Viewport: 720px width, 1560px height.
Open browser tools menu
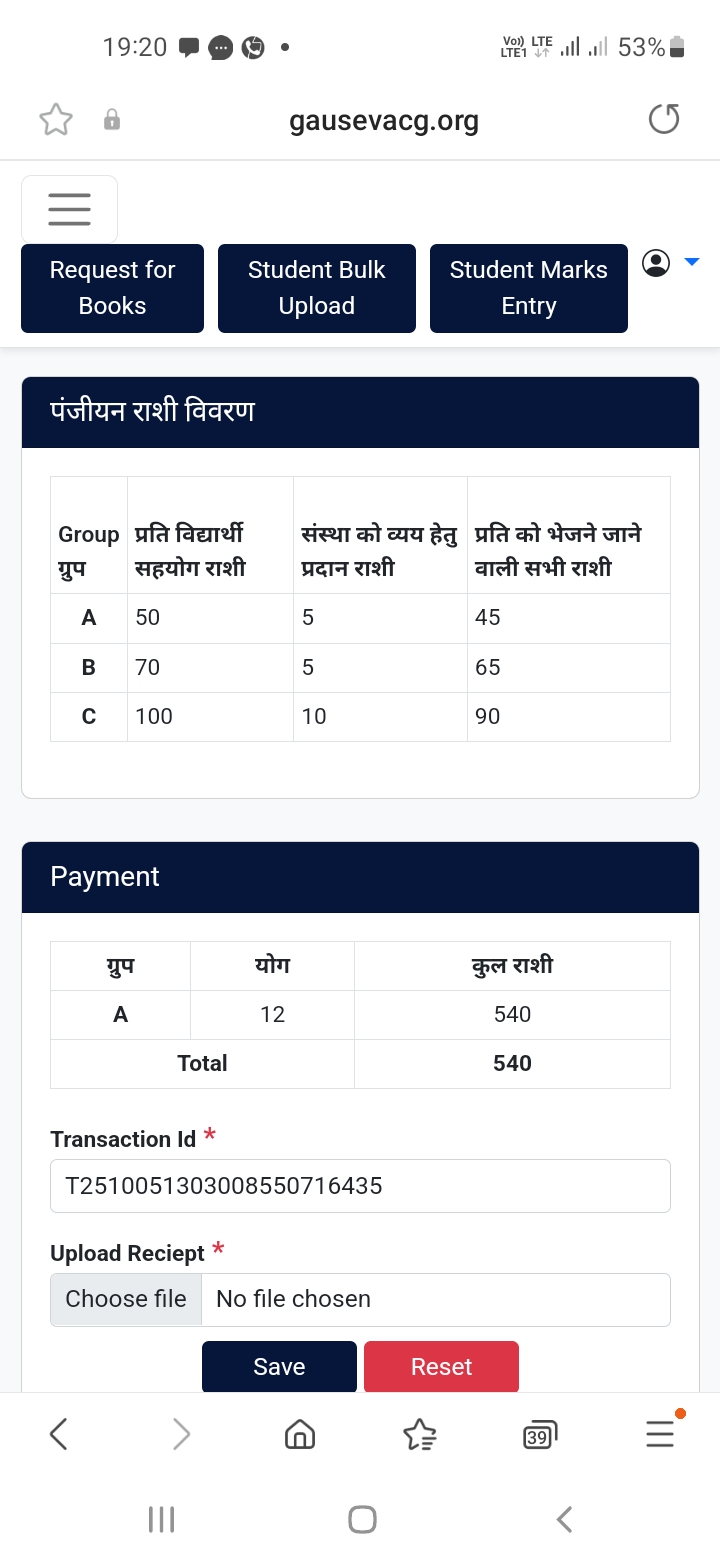[x=660, y=1435]
